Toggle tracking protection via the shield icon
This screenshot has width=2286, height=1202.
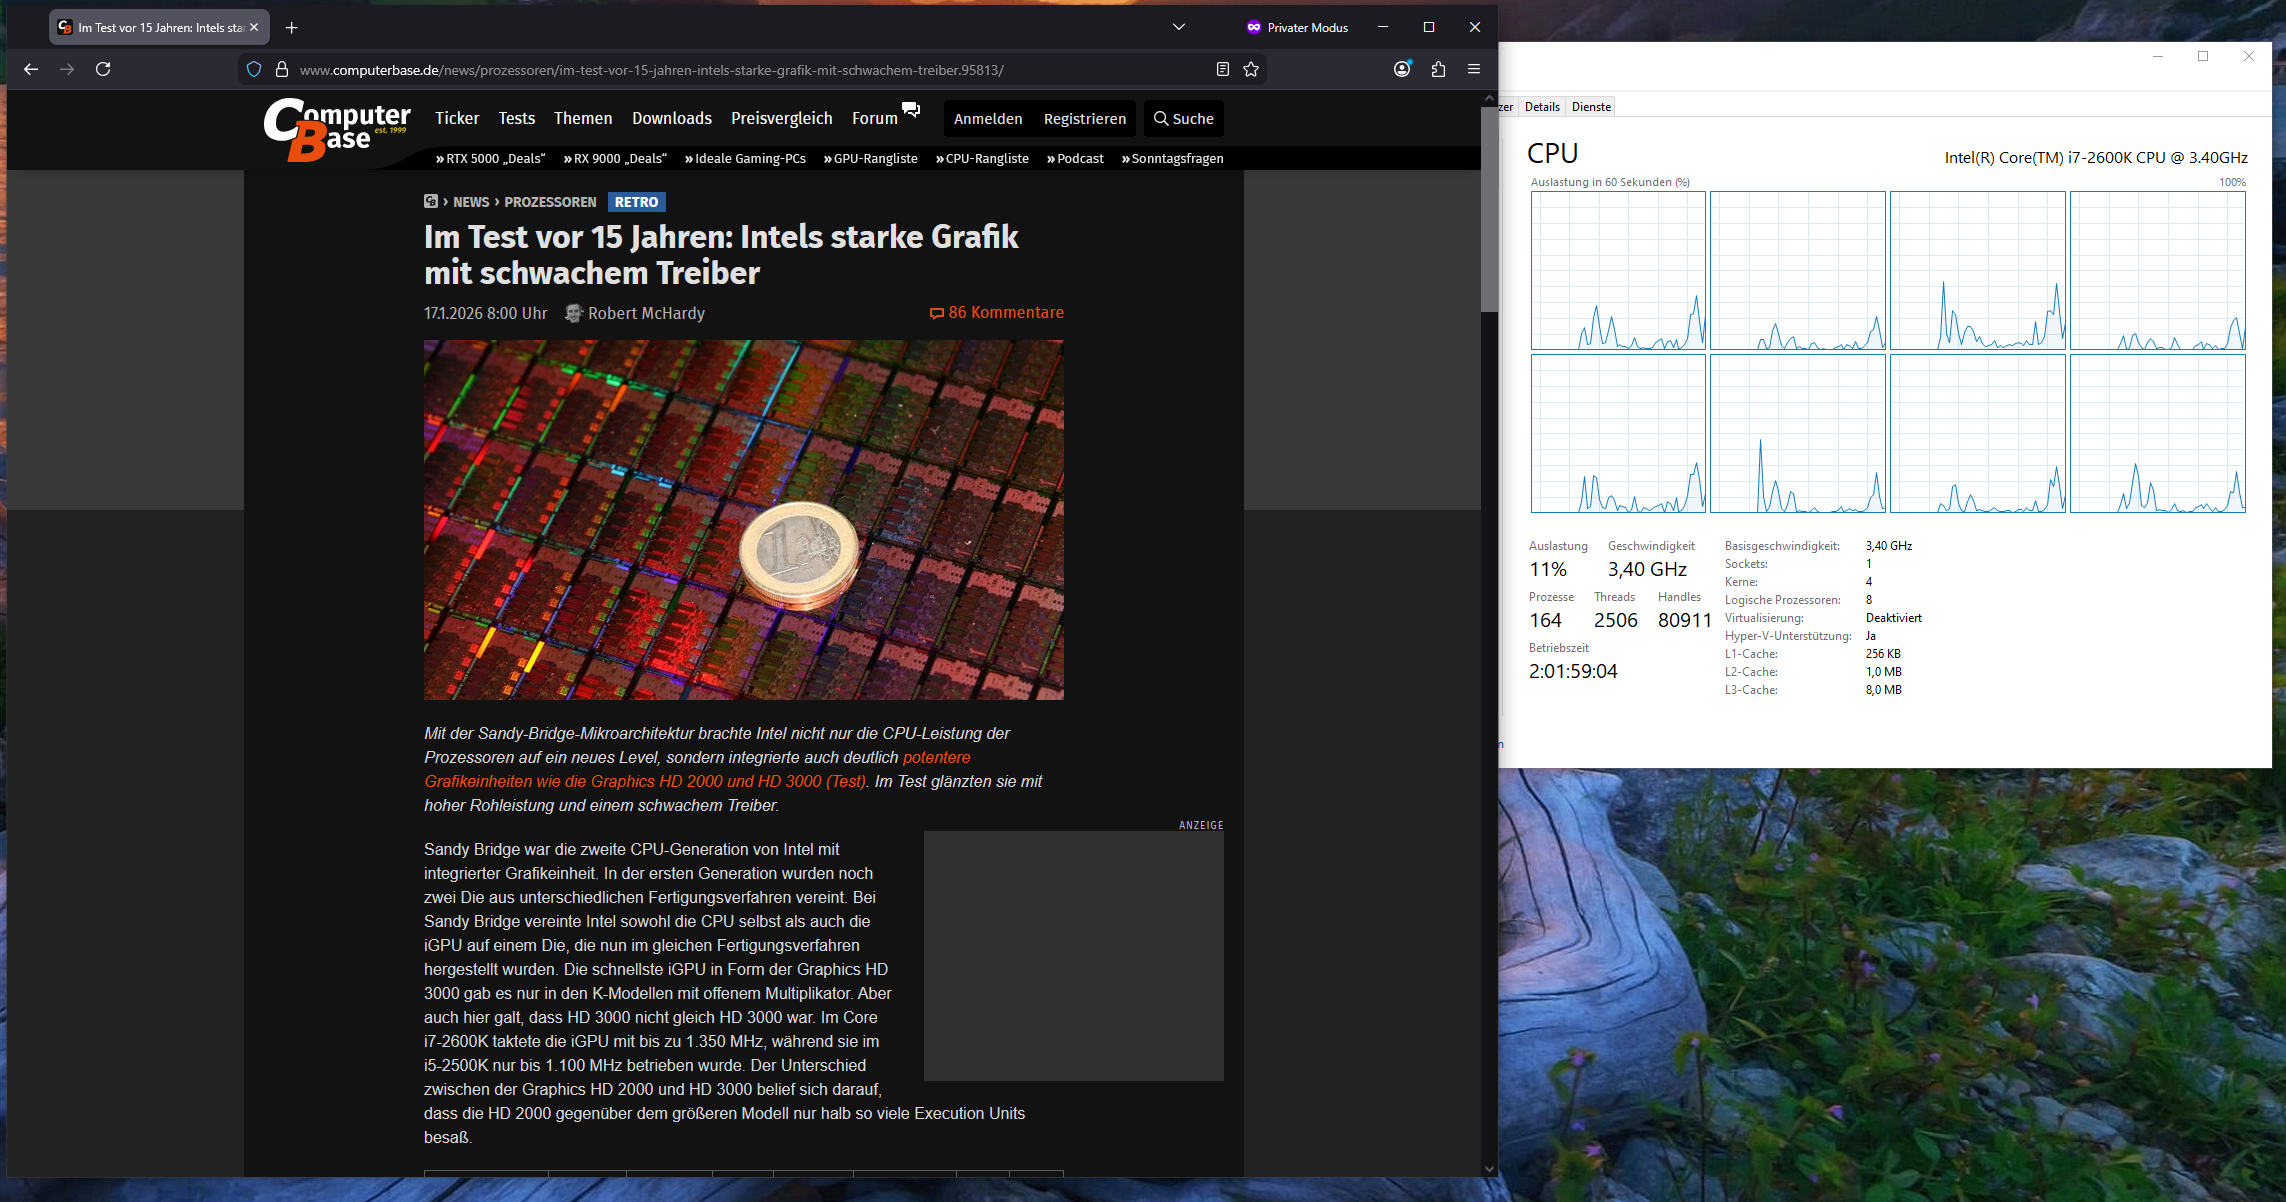click(x=253, y=69)
